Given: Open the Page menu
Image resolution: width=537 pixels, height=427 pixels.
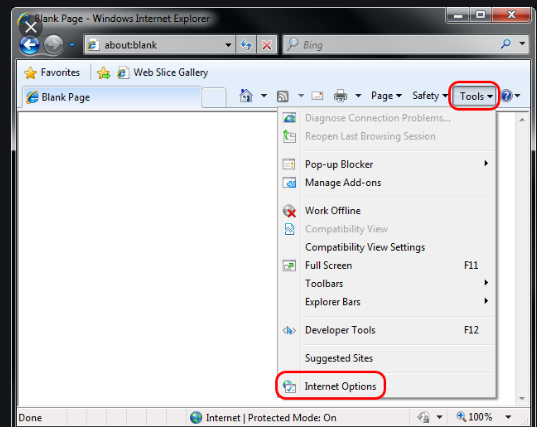Looking at the screenshot, I should (386, 96).
